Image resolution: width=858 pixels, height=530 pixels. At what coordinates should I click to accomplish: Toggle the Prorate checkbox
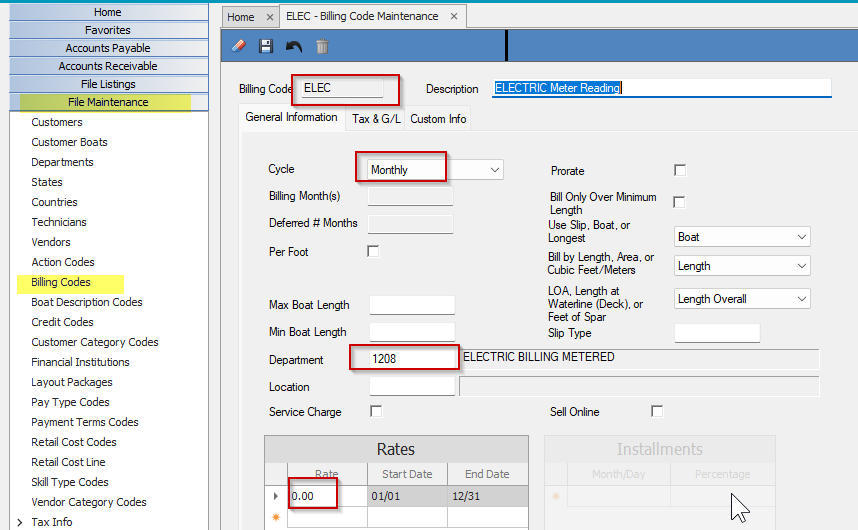tap(680, 171)
